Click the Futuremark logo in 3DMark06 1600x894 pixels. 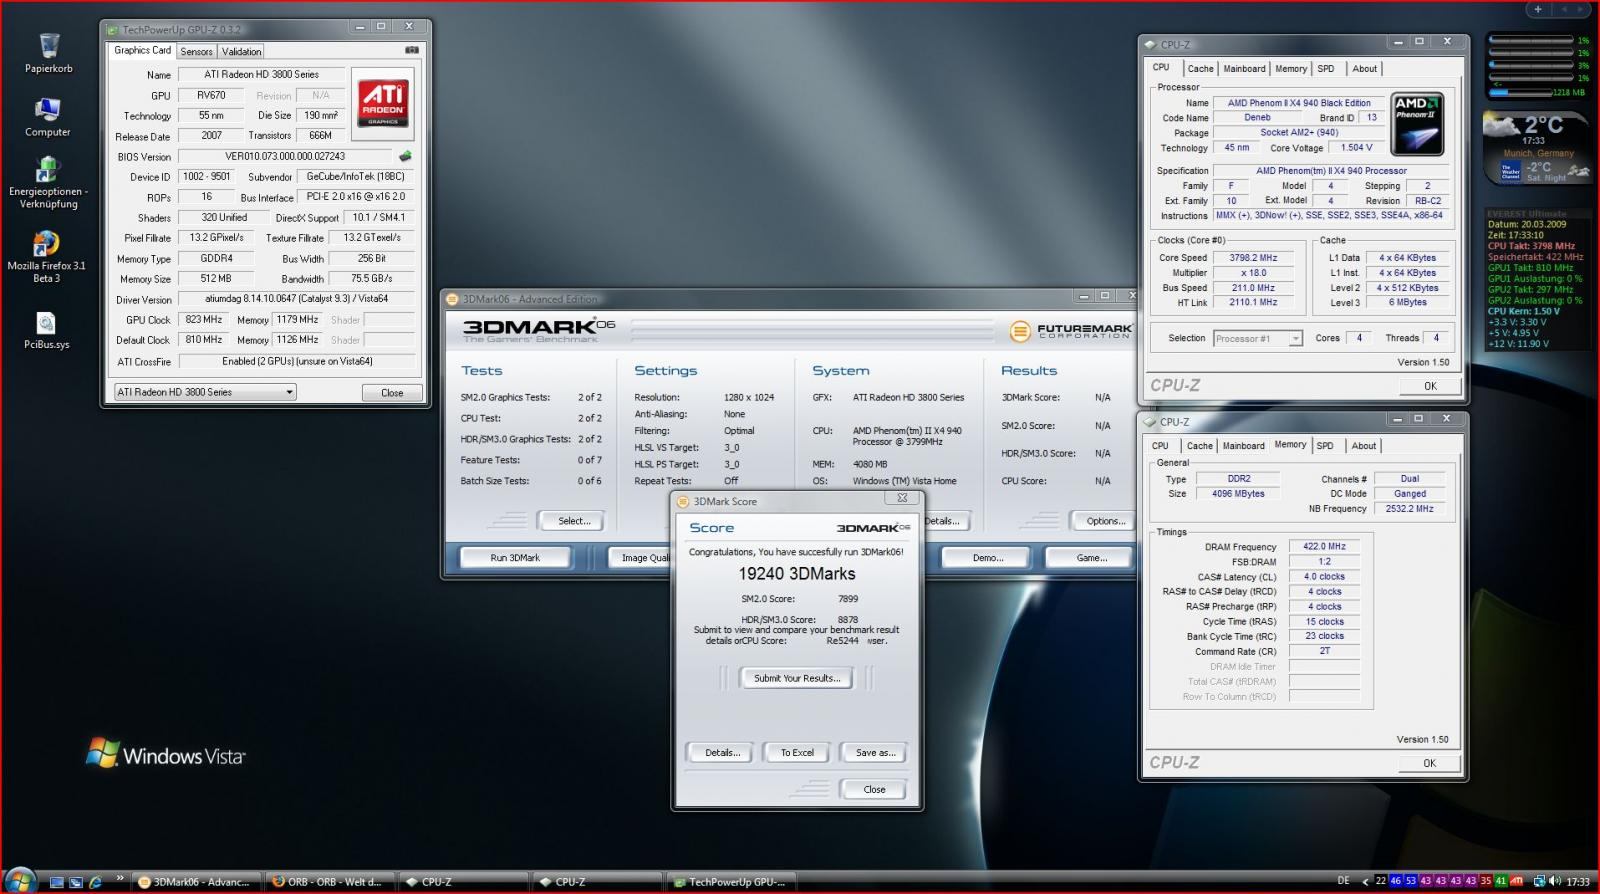point(1071,331)
